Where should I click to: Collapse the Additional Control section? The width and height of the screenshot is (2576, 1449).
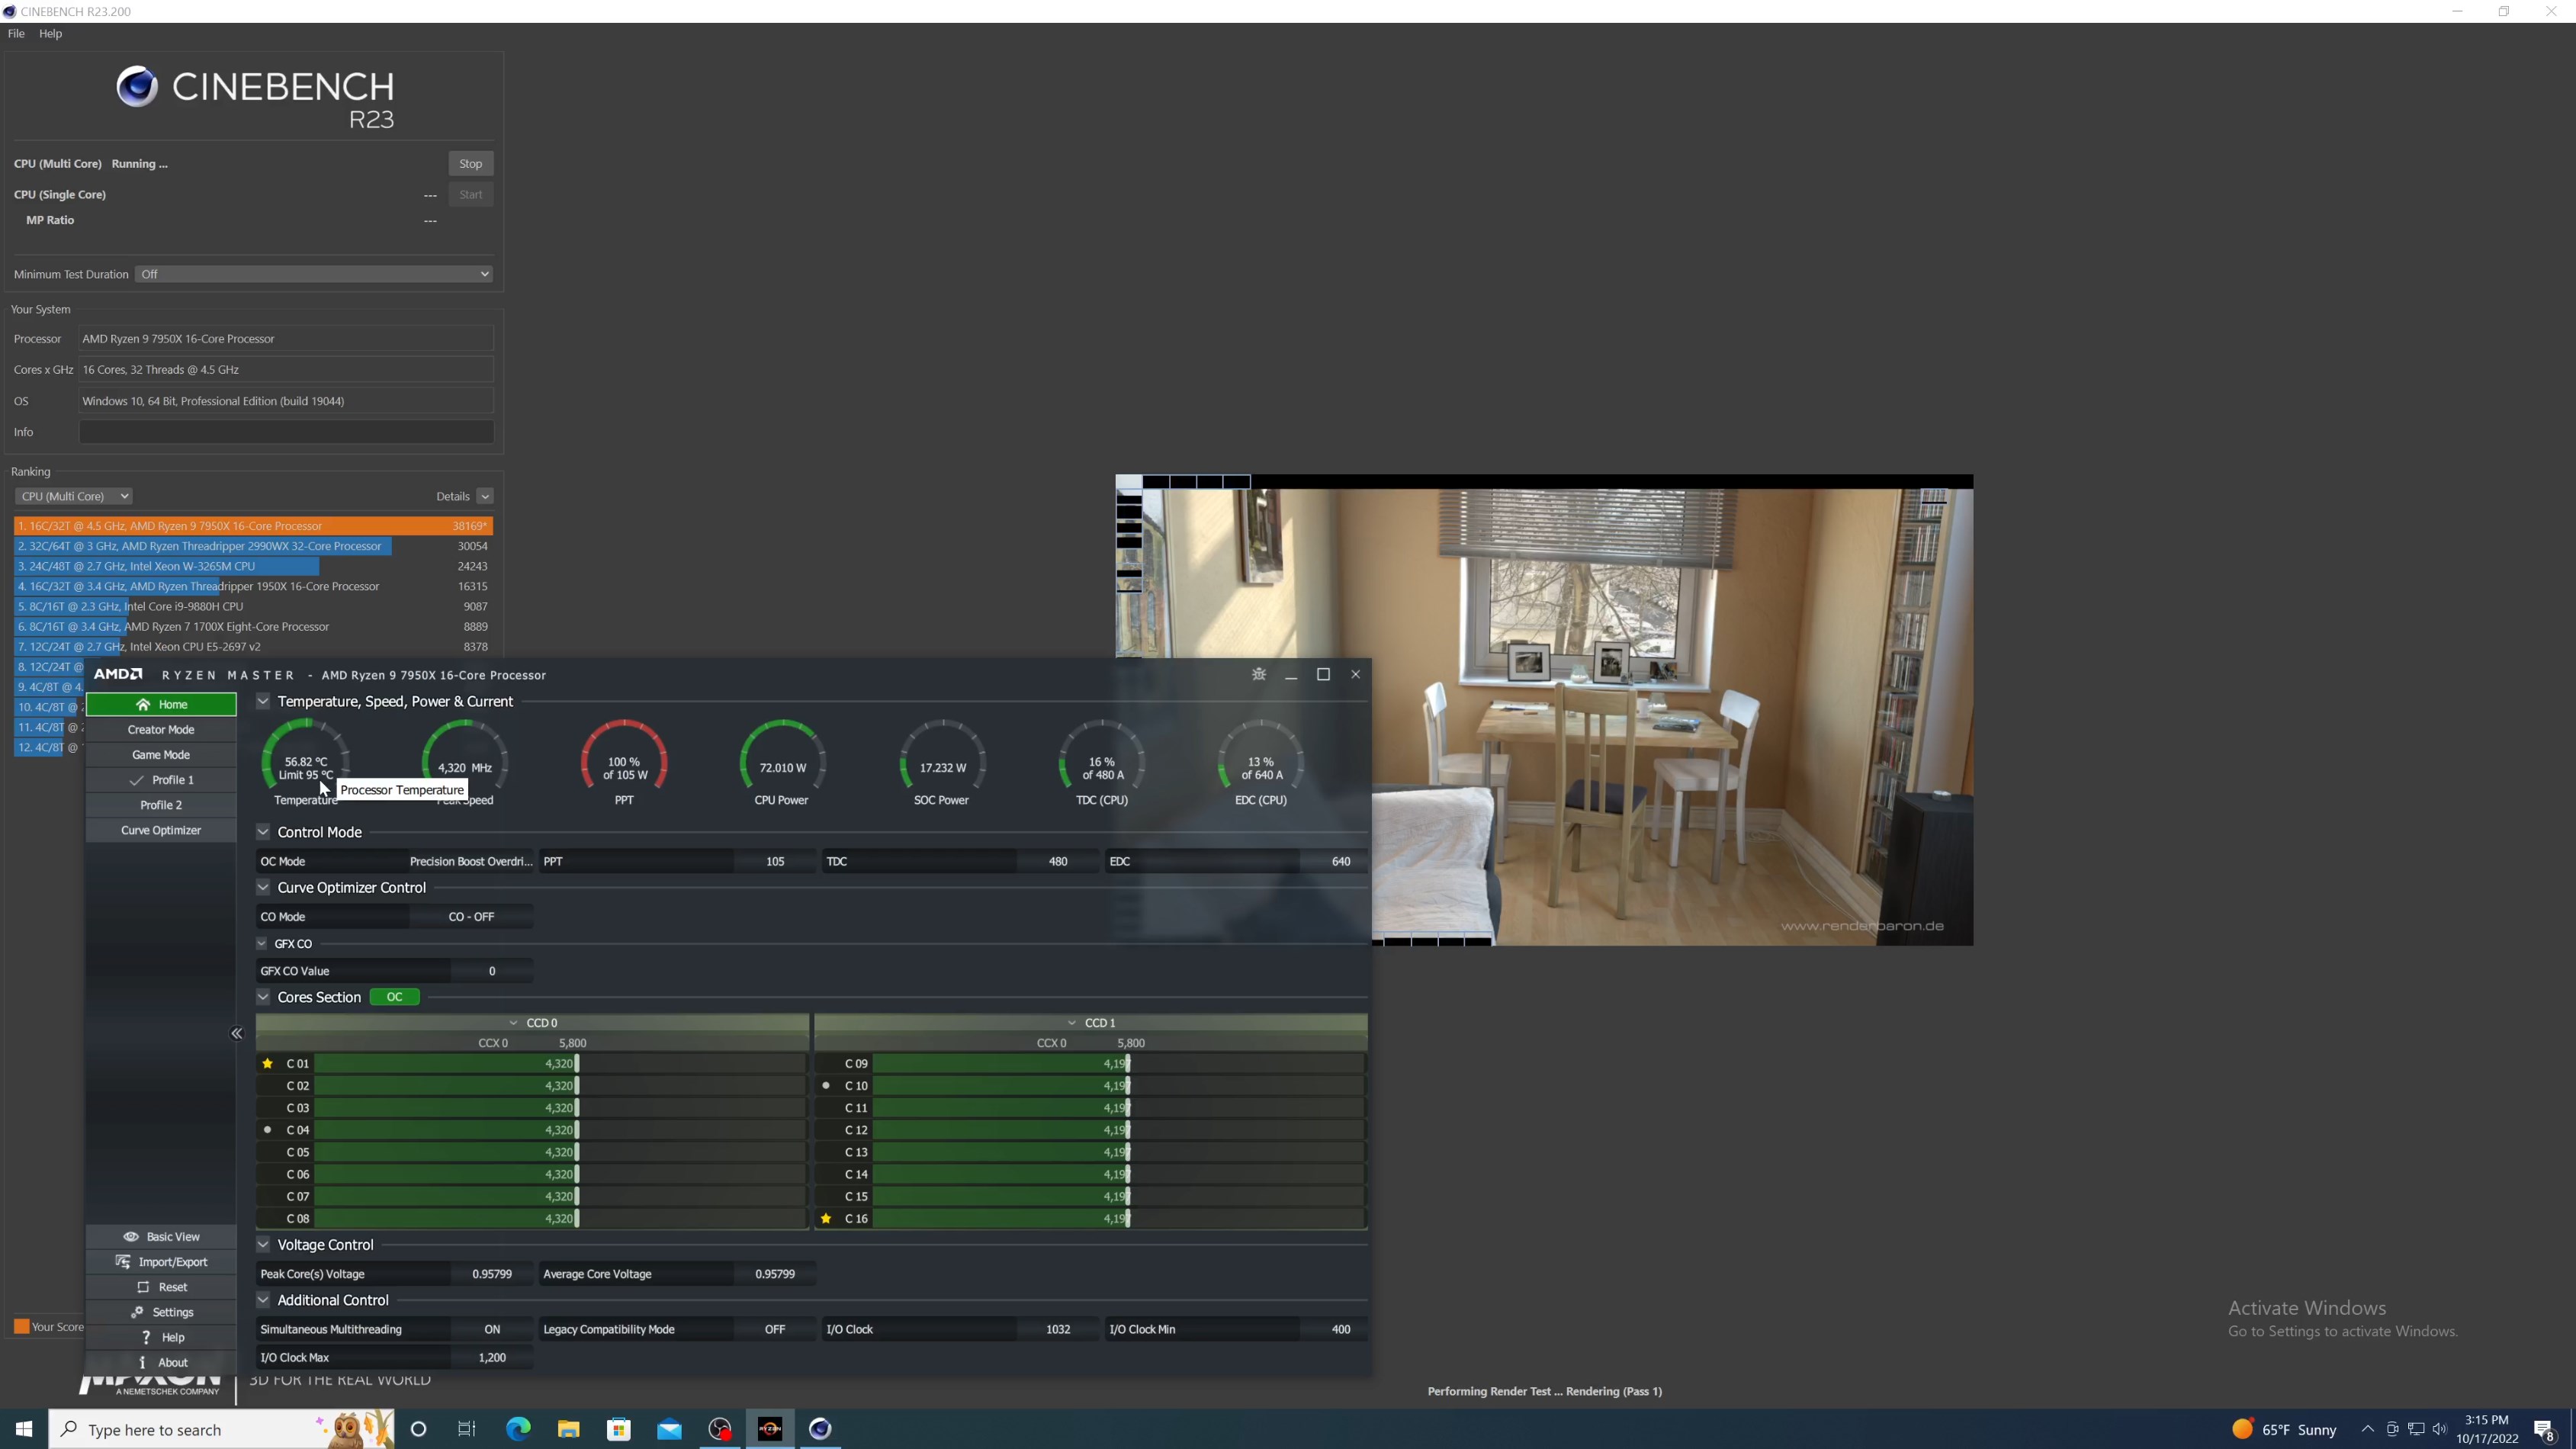click(263, 1299)
